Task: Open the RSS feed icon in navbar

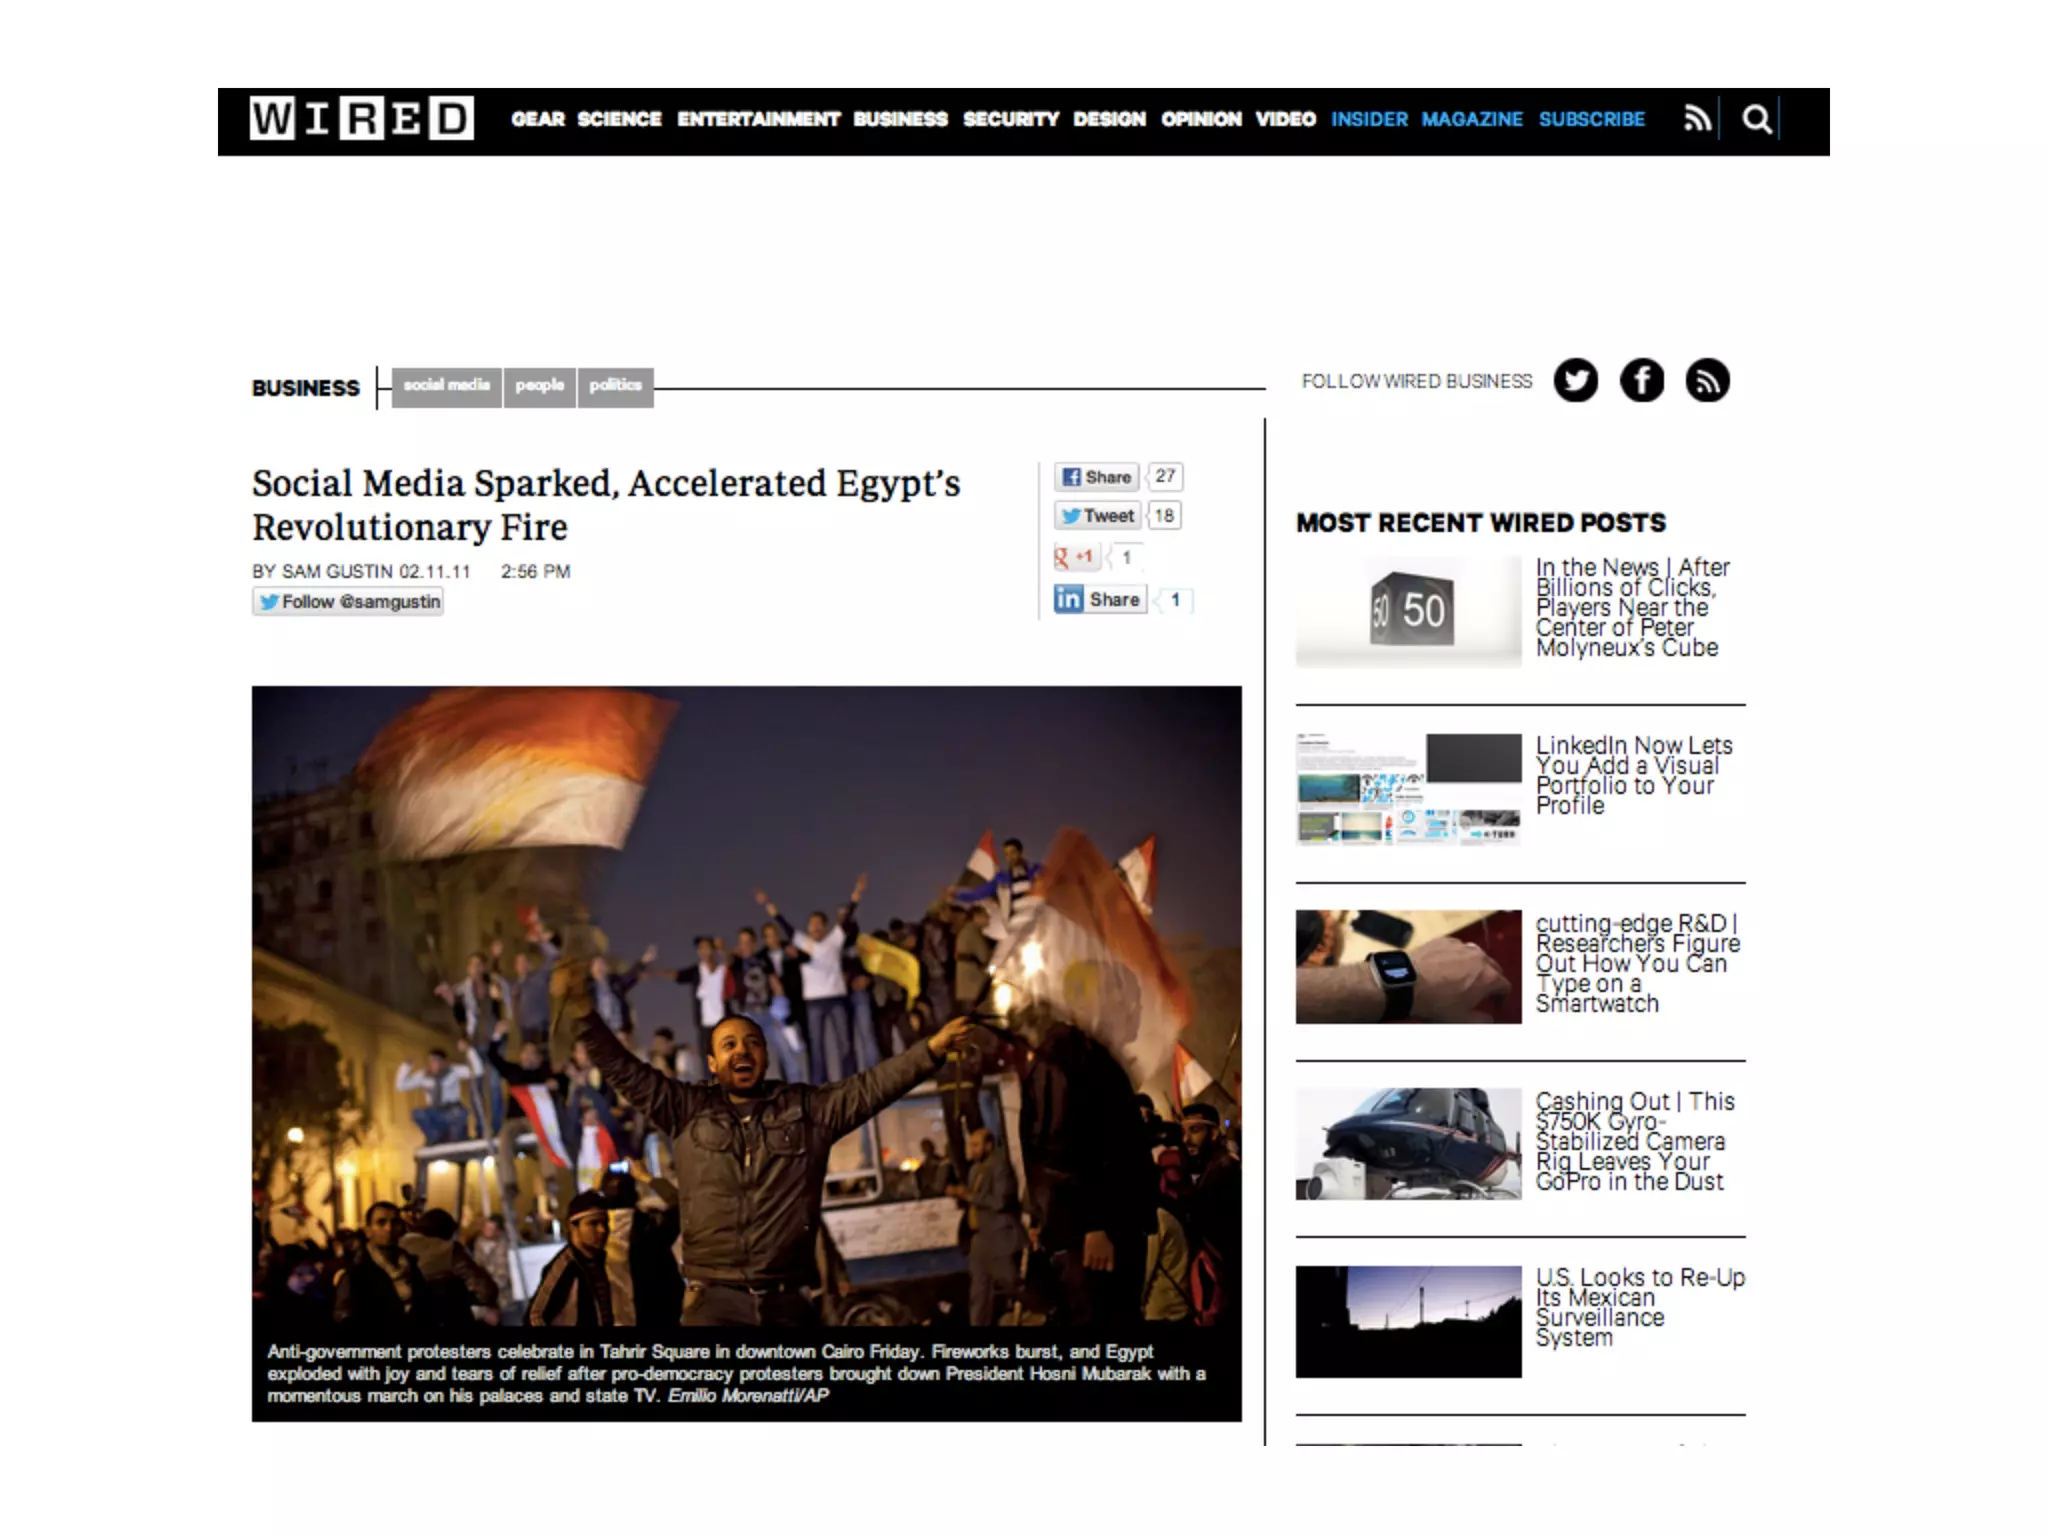Action: 1696,119
